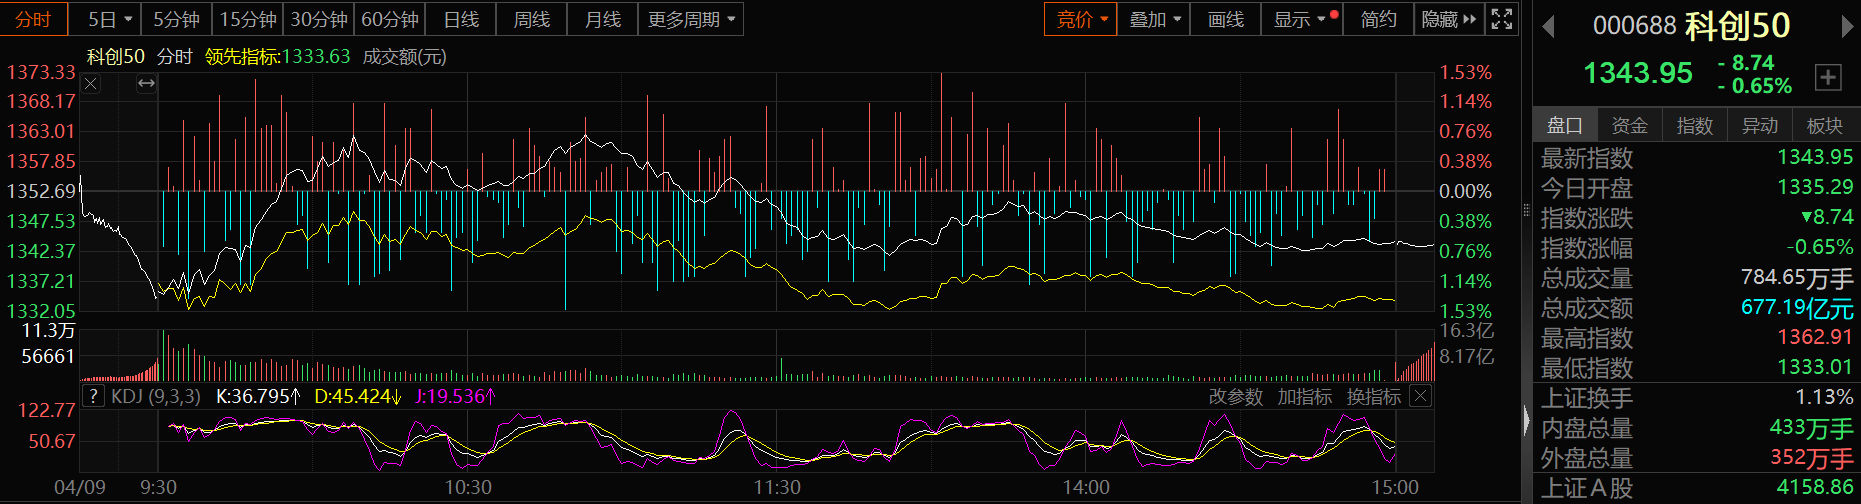Open KDJ indicator help question mark
The height and width of the screenshot is (504, 1861).
(x=93, y=397)
